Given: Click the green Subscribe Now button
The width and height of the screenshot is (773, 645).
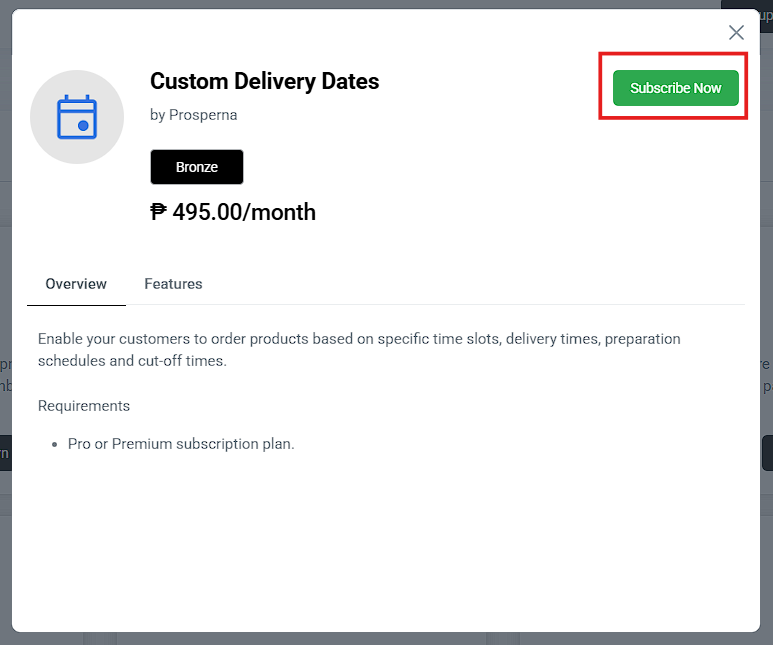Looking at the screenshot, I should 675,88.
